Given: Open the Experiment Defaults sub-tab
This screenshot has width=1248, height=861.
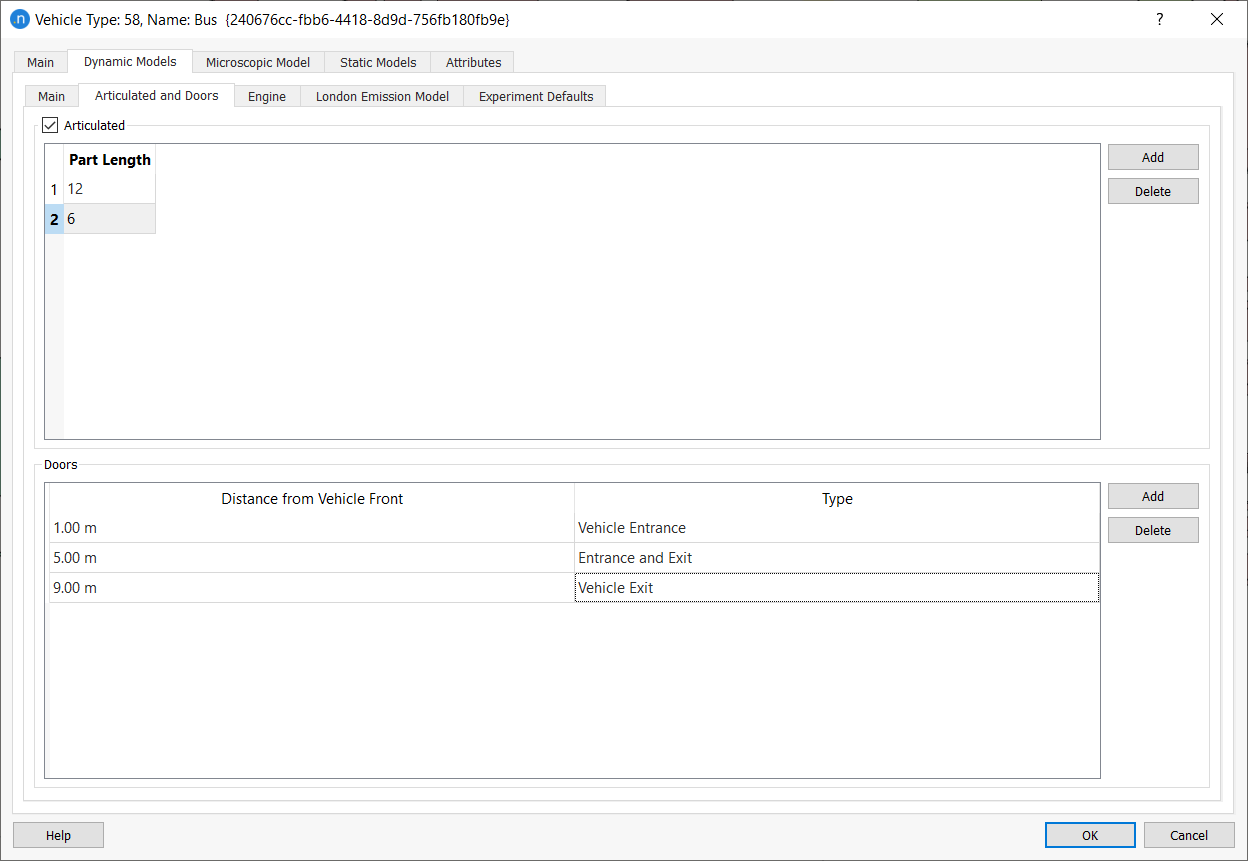Looking at the screenshot, I should tap(535, 96).
